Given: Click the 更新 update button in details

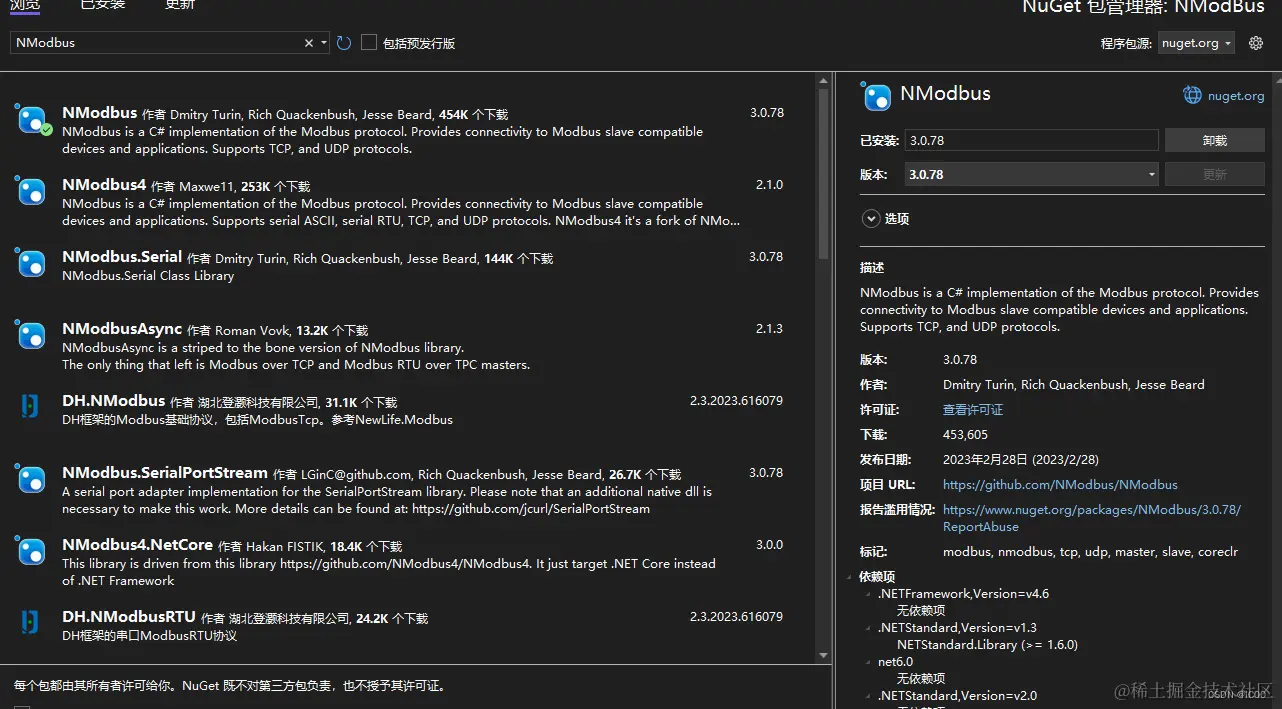Looking at the screenshot, I should 1214,174.
